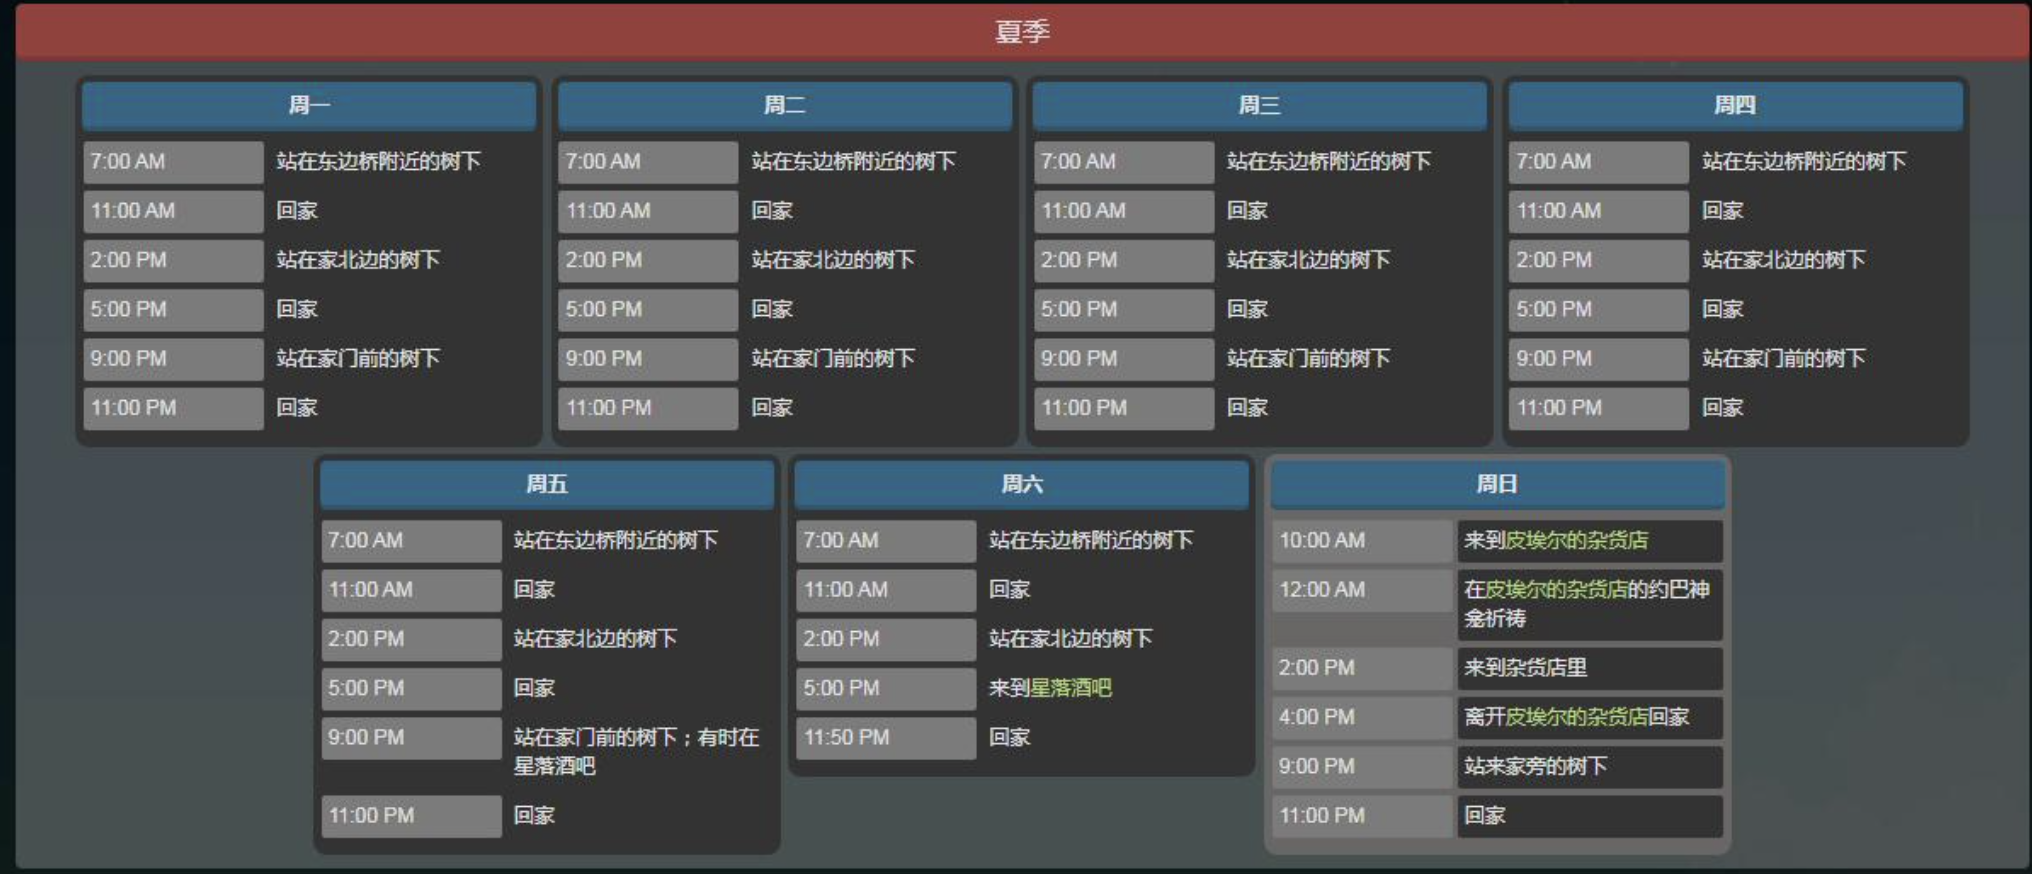Select the 周日 day header

point(1496,484)
